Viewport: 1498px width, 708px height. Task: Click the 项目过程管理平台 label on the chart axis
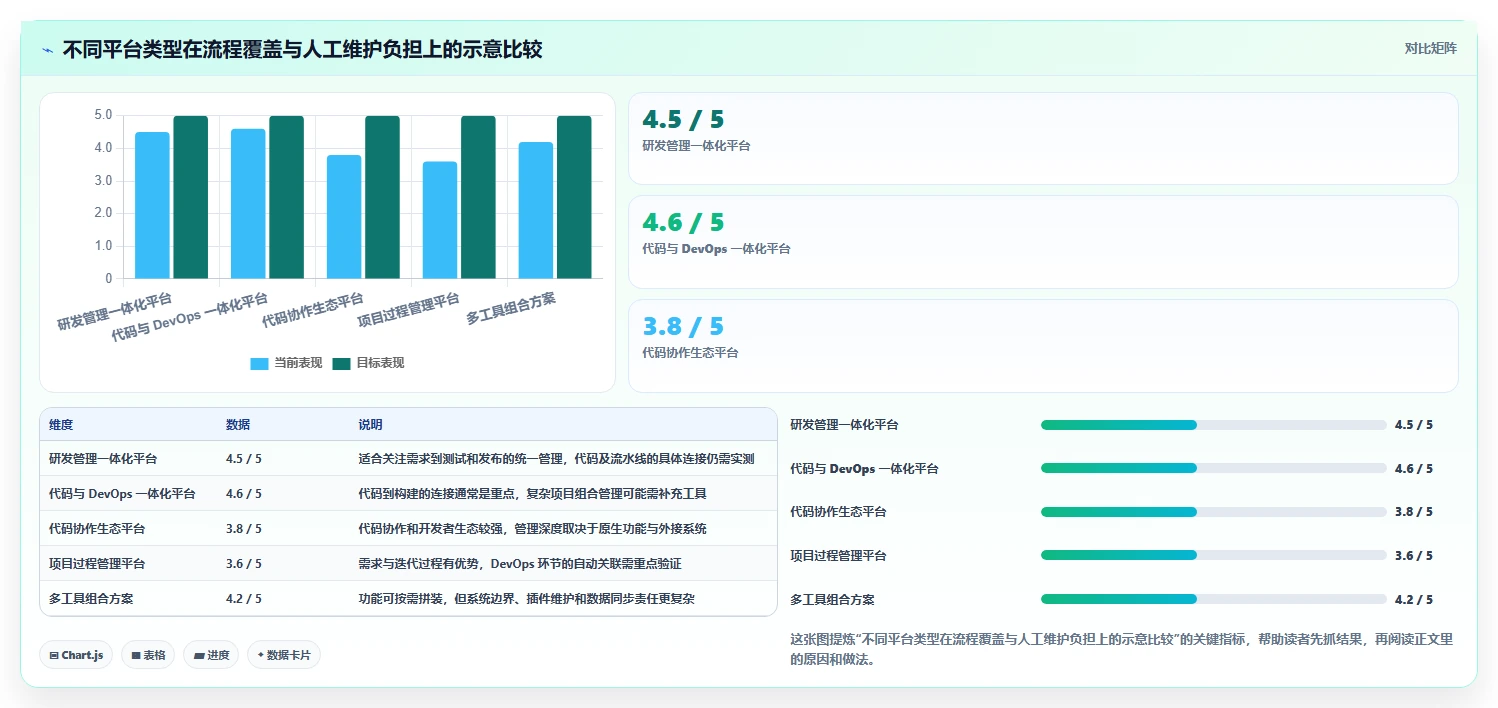[x=409, y=310]
